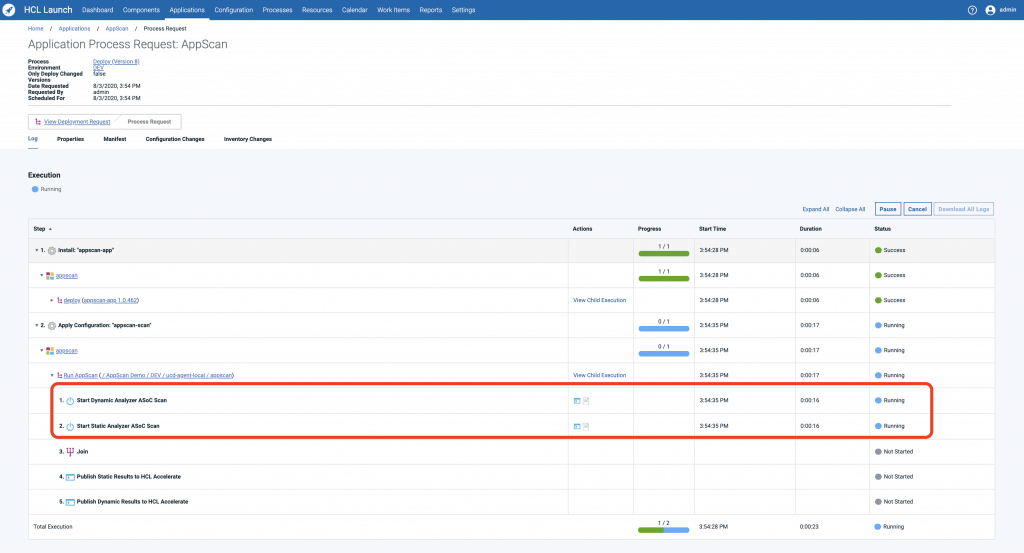Click the process icon beside Run AppScan
The width and height of the screenshot is (1024, 553).
(x=59, y=375)
